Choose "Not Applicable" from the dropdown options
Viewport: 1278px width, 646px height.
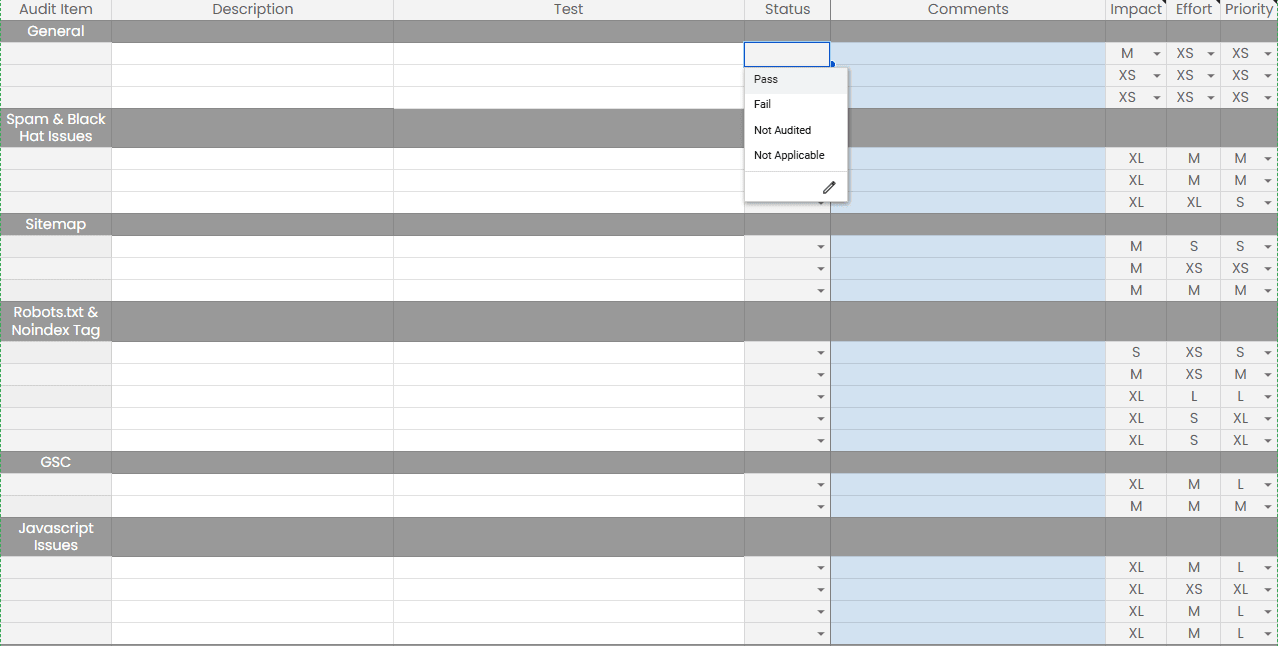[x=789, y=155]
